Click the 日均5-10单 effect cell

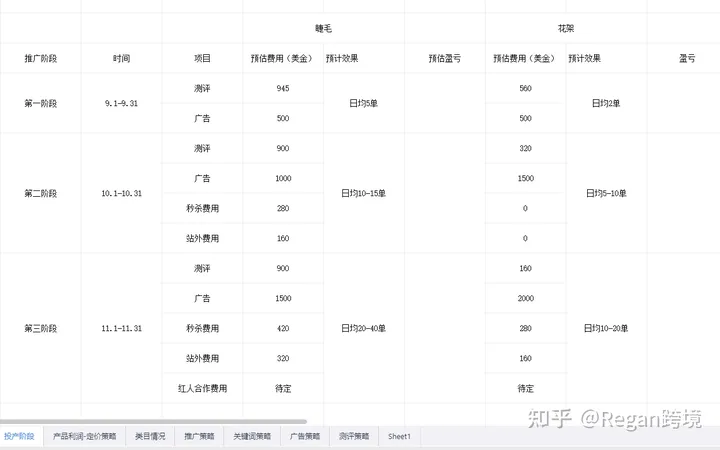click(x=605, y=193)
